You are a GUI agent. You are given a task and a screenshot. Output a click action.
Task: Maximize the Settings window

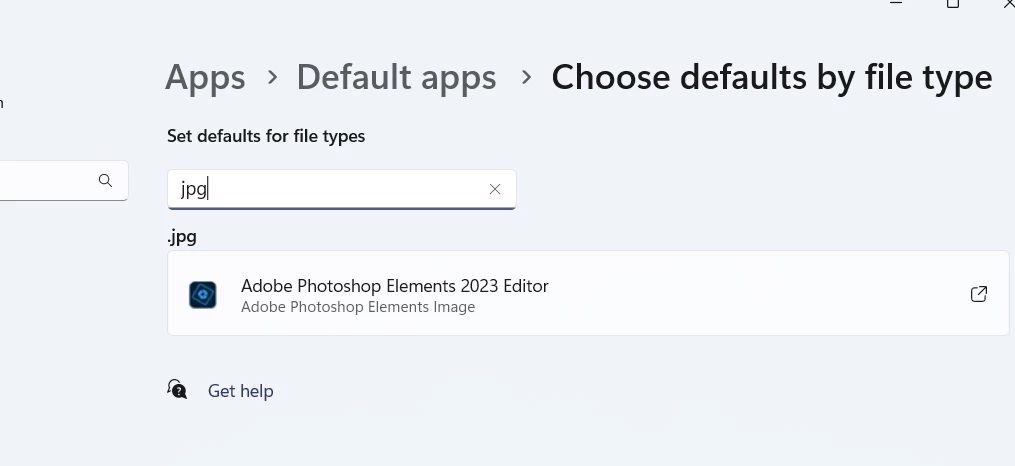coord(953,3)
